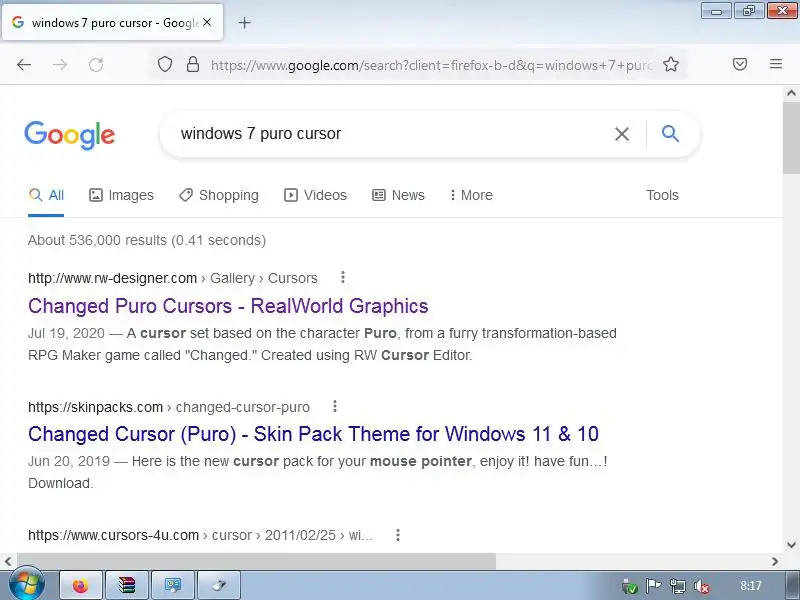Open network status tray icon
This screenshot has height=600, width=800.
[678, 586]
